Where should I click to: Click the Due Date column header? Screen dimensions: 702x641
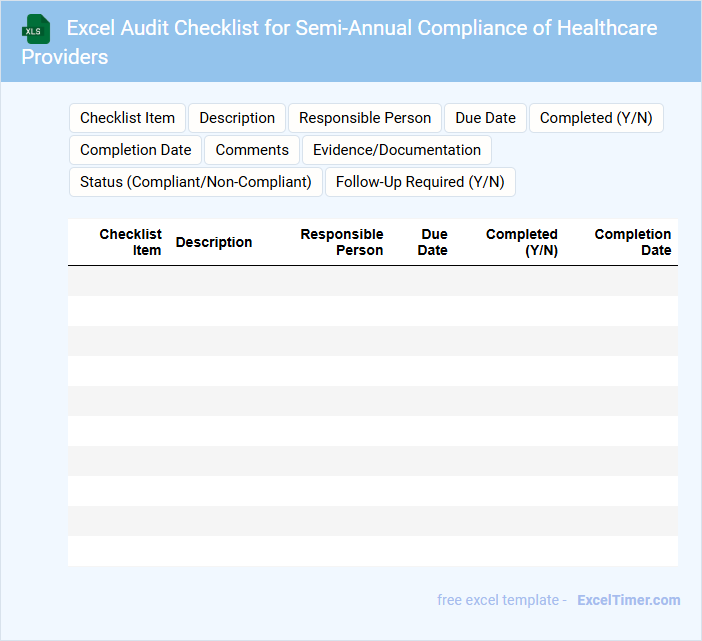point(433,242)
